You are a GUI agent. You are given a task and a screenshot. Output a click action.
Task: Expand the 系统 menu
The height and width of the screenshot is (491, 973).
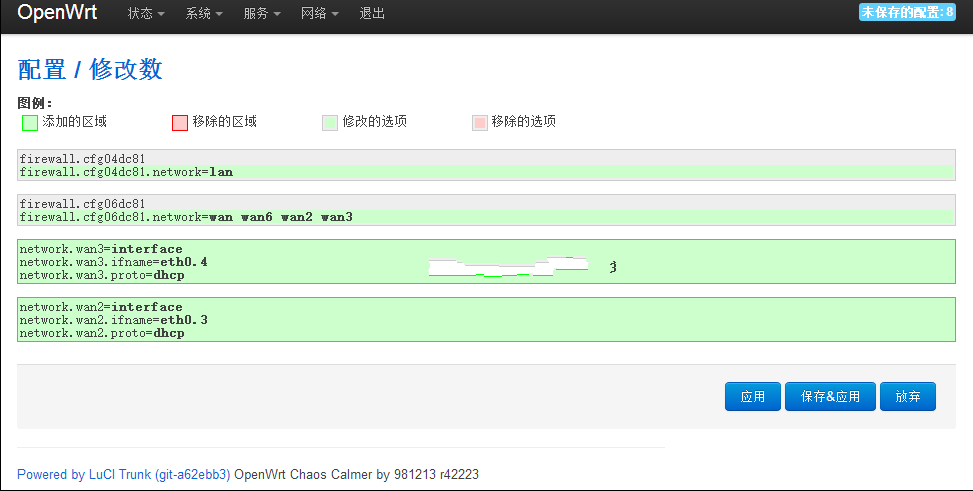click(x=204, y=14)
